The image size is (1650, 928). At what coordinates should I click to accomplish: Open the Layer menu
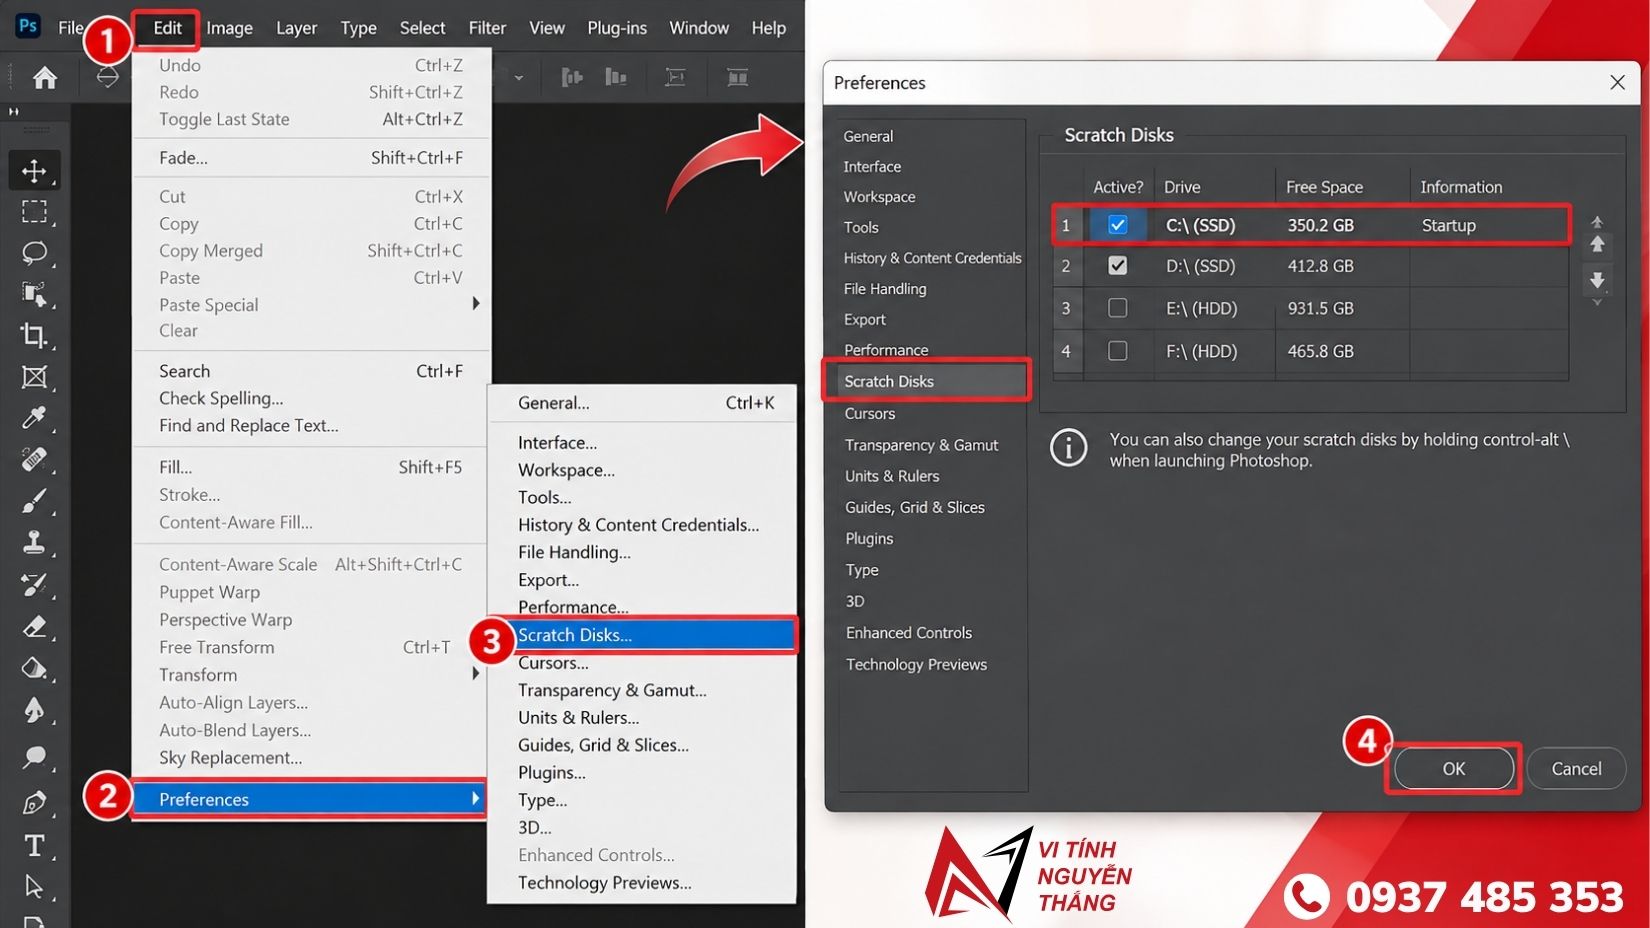click(x=296, y=28)
